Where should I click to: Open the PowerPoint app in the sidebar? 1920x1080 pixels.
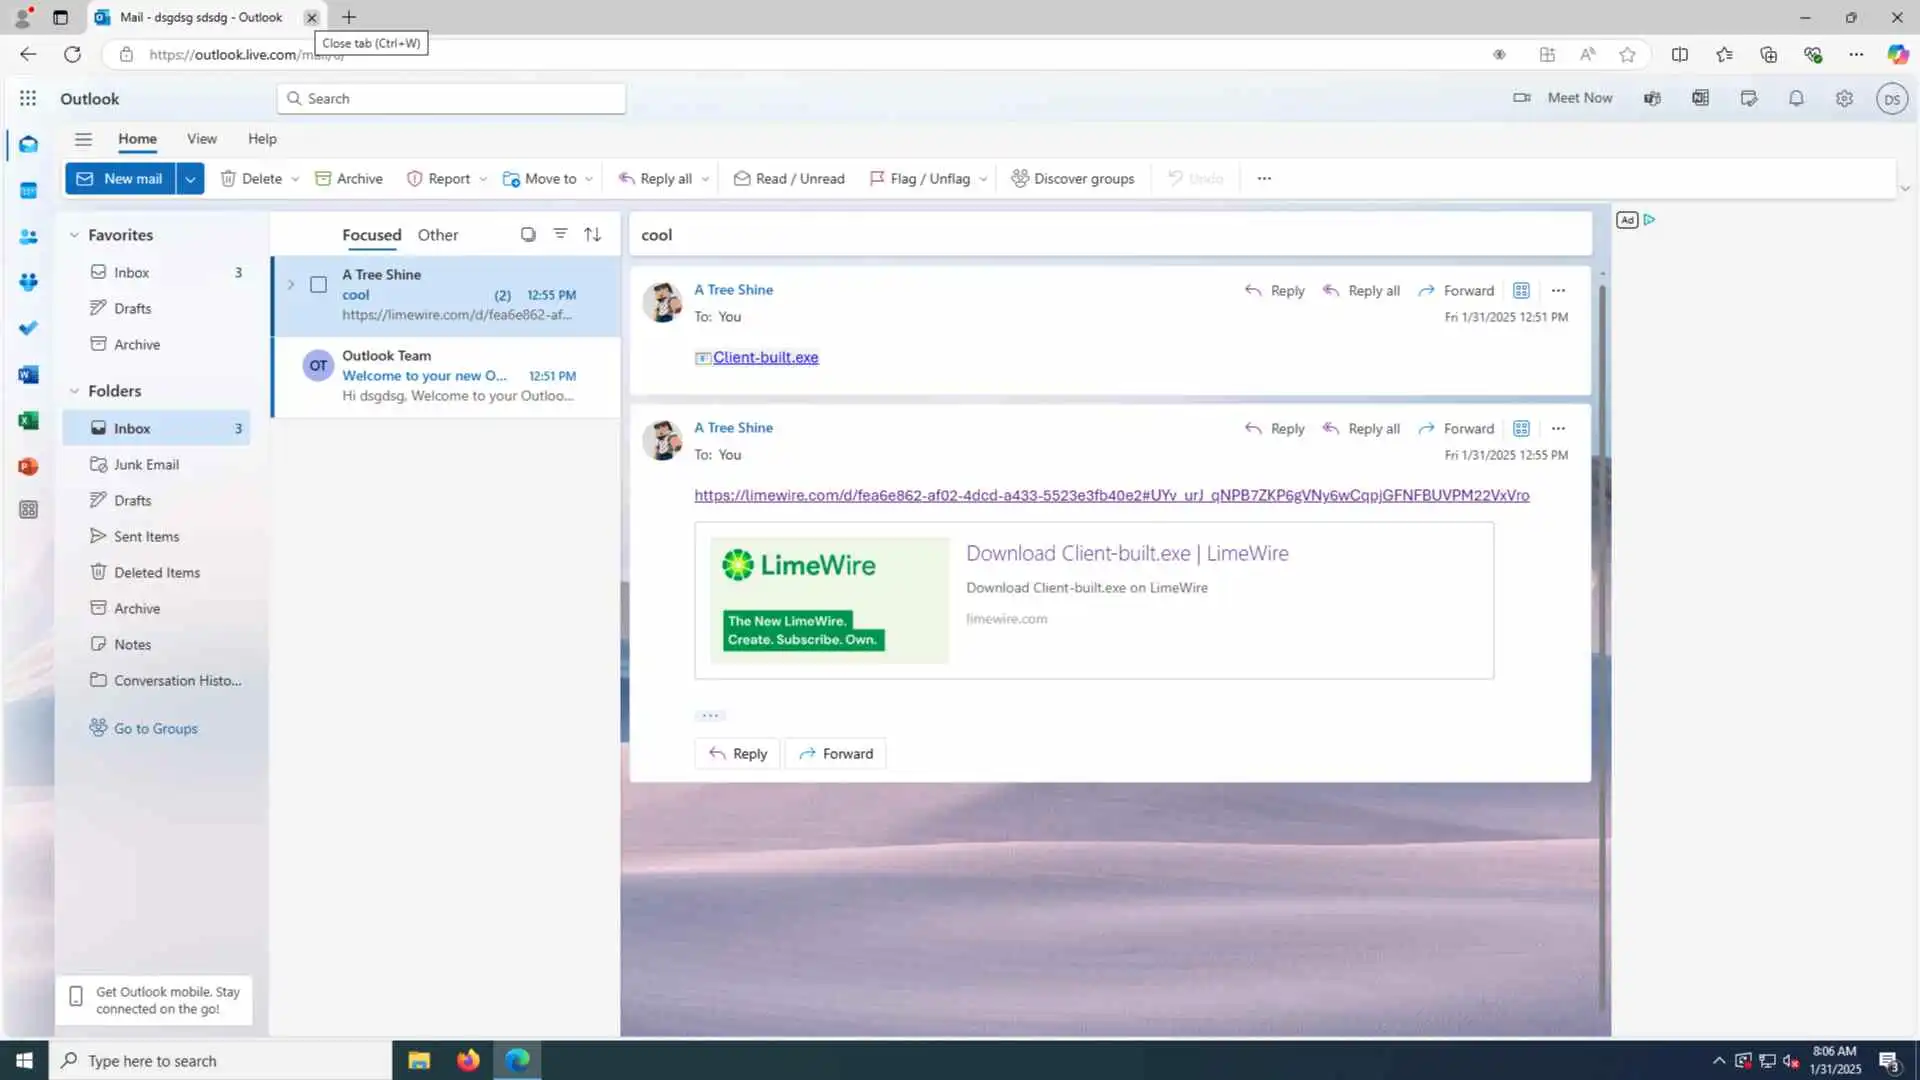tap(28, 467)
